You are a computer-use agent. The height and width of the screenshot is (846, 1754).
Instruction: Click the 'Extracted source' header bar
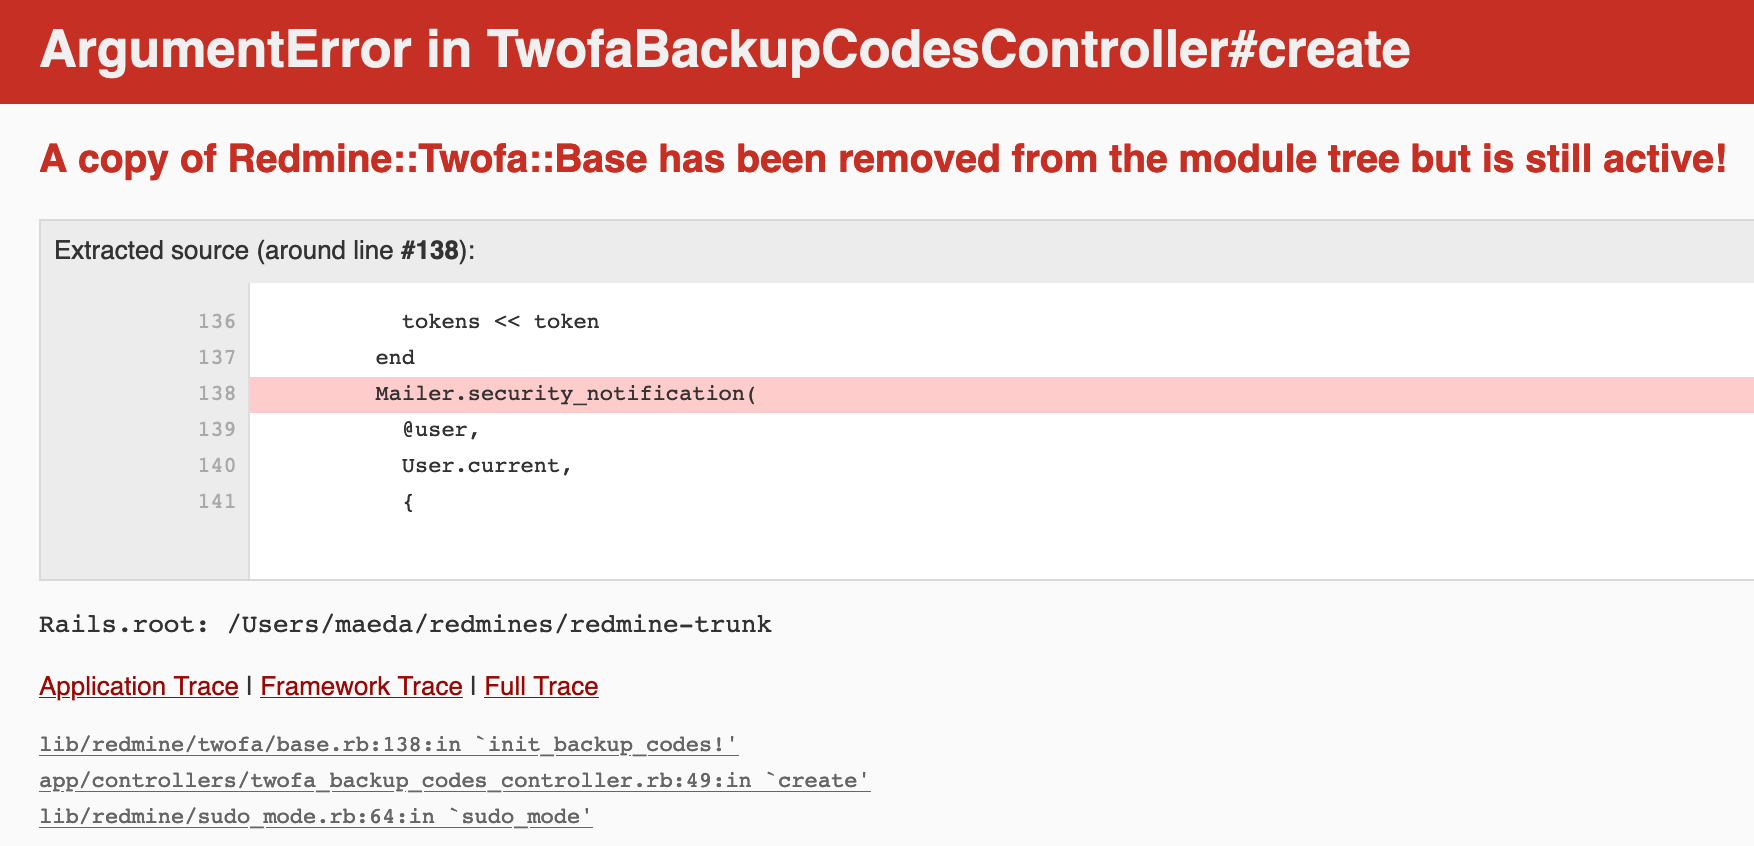tap(897, 251)
